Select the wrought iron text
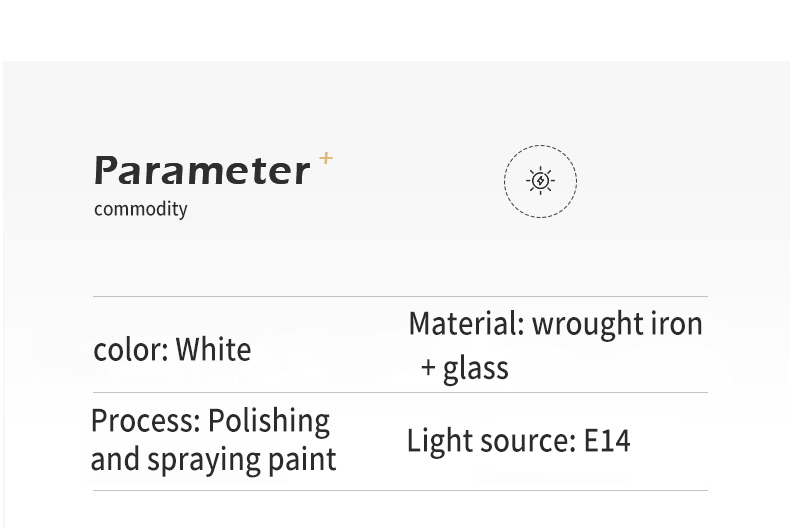The image size is (790, 528). (x=617, y=323)
